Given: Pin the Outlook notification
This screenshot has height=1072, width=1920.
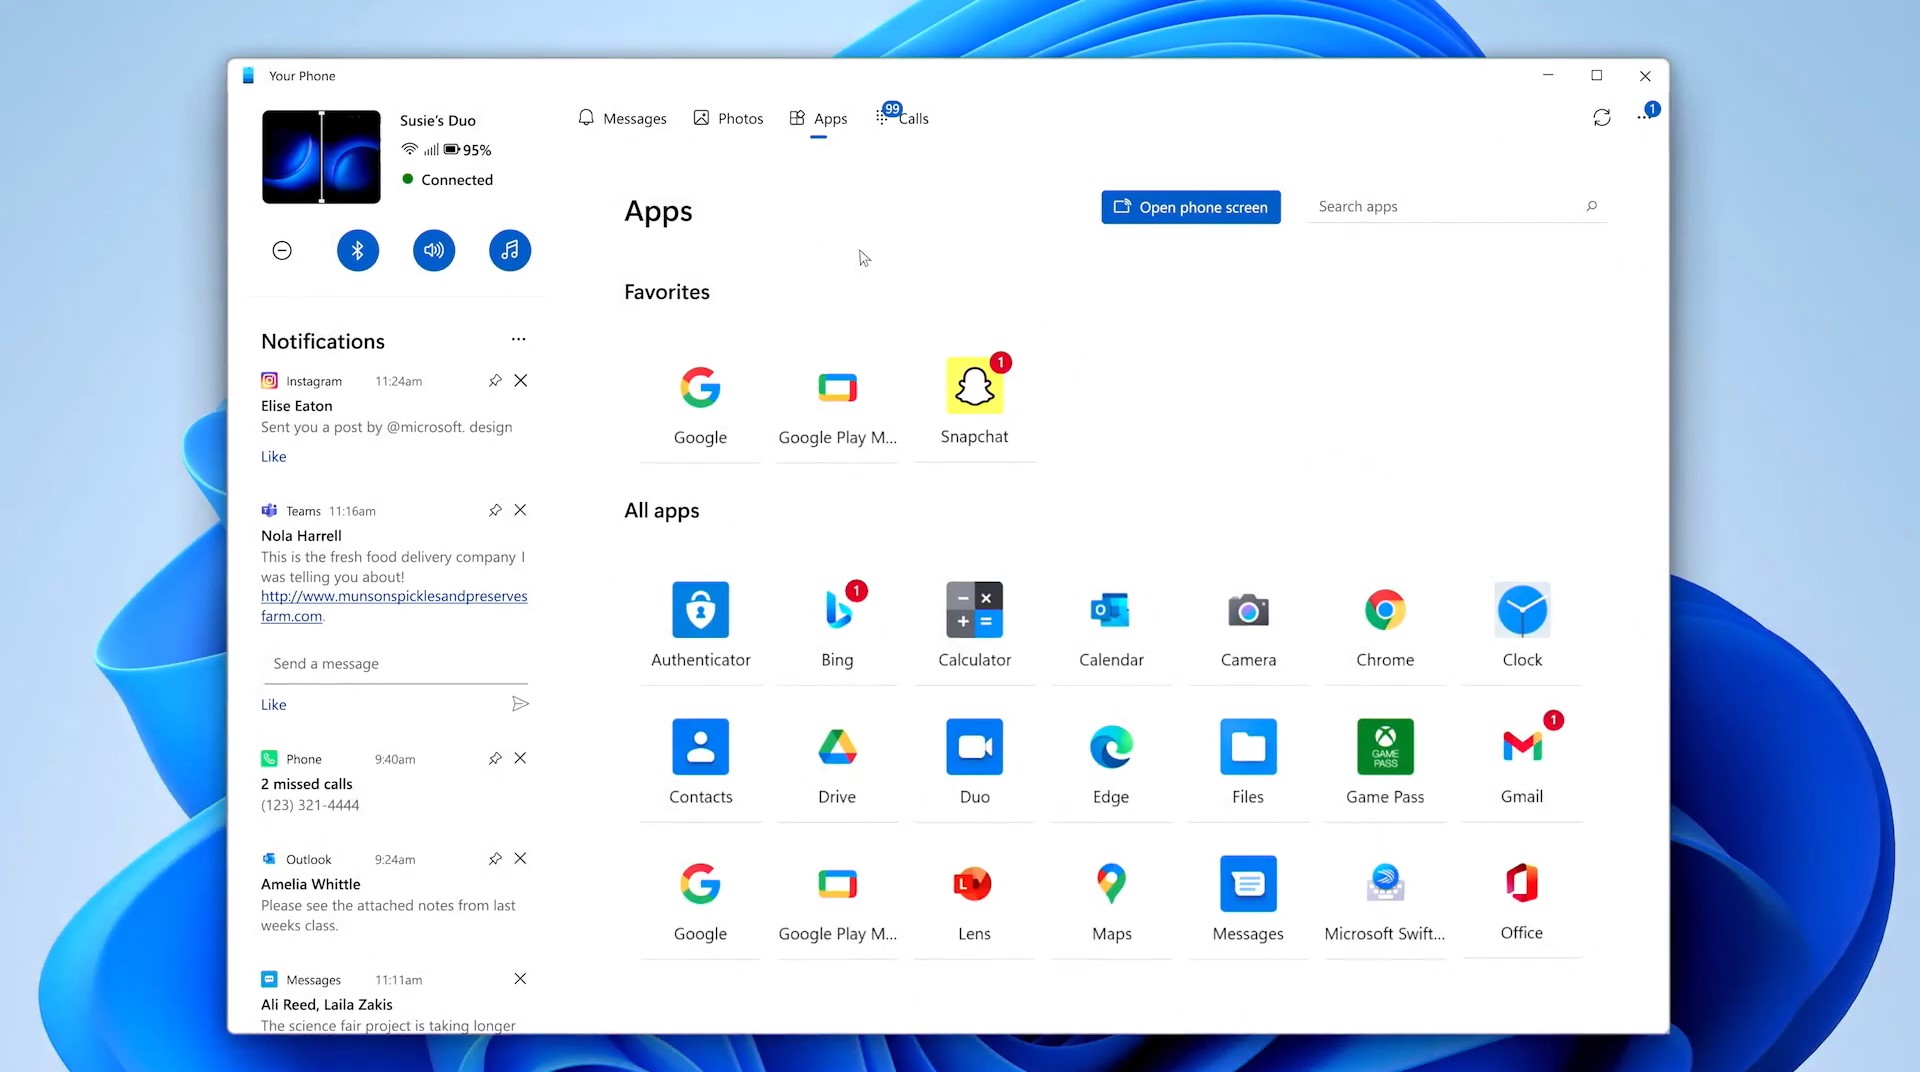Looking at the screenshot, I should point(495,858).
